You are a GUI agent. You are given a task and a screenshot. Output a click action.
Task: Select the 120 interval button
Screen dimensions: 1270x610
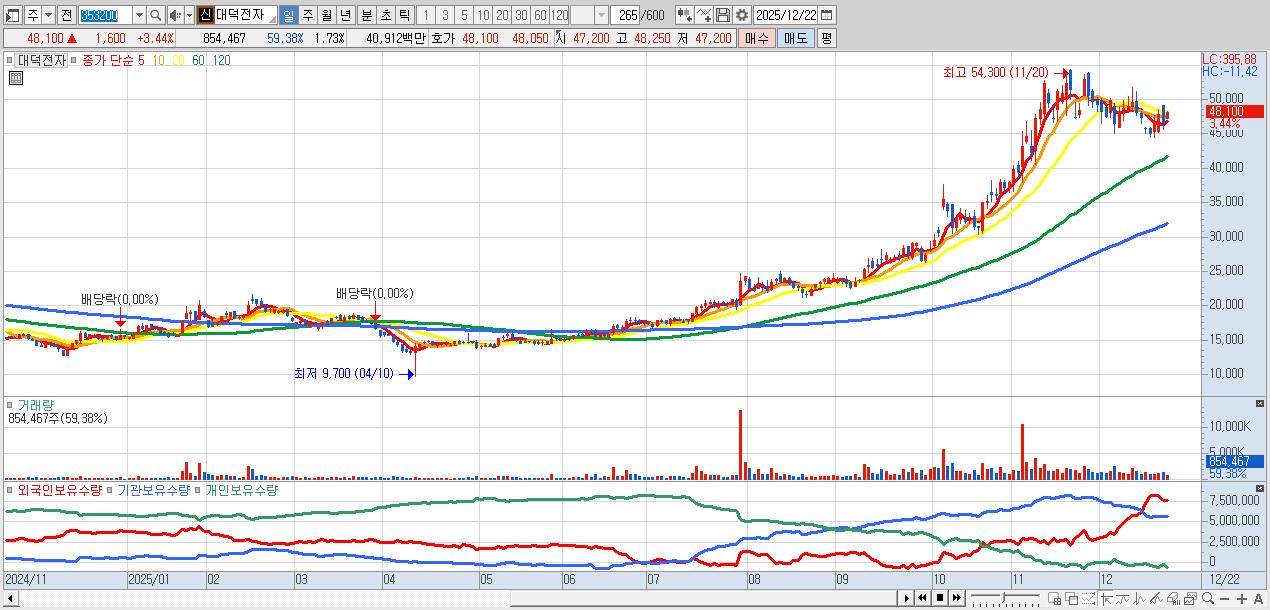click(558, 15)
